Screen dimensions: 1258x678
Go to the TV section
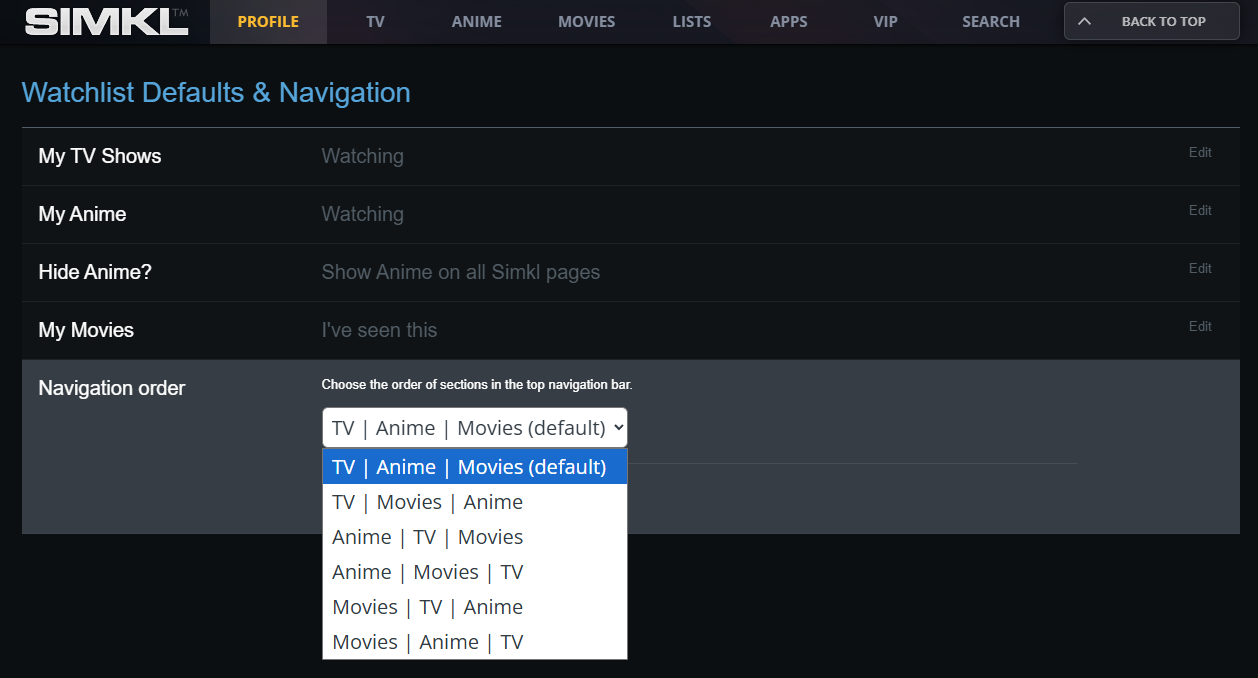(x=375, y=21)
